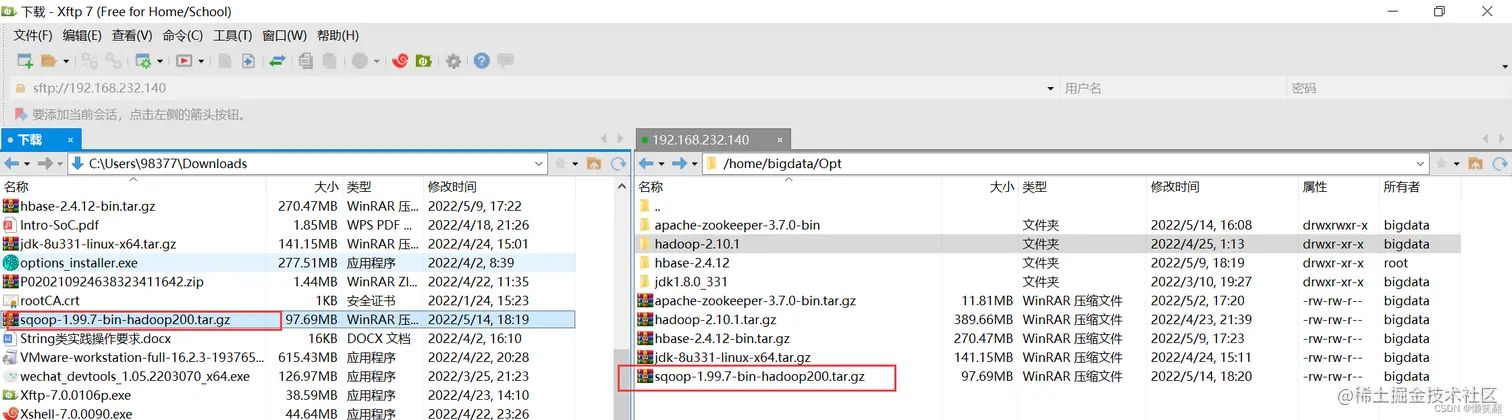Expand the local path C:\Users\98377\Downloads dropdown

coord(538,163)
